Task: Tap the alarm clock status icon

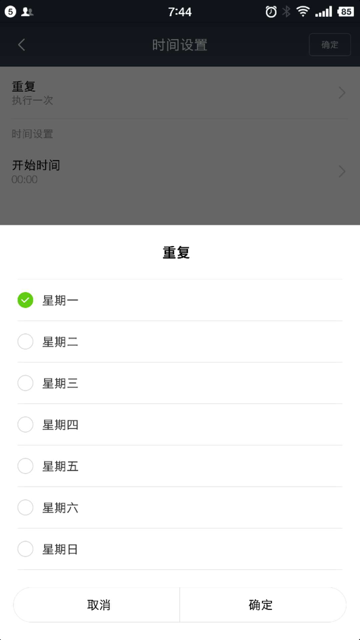Action: tap(271, 12)
